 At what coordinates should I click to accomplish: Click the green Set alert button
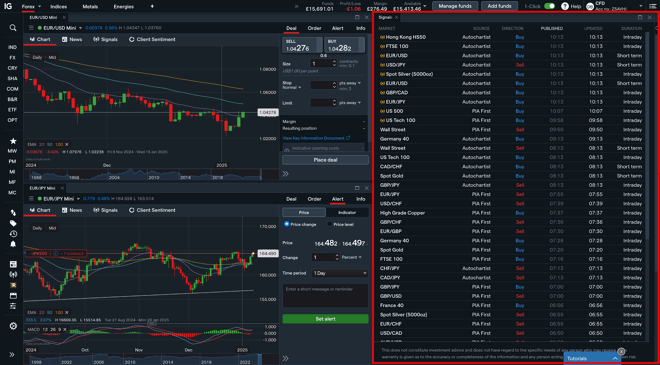325,319
